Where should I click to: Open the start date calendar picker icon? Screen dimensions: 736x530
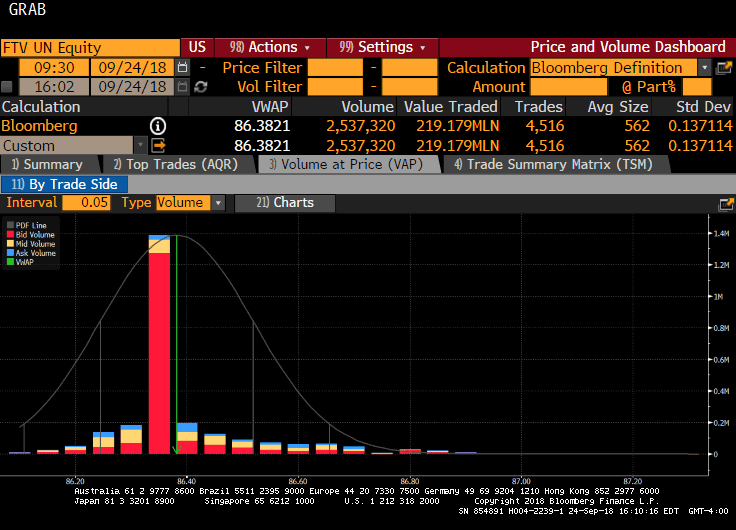pos(182,68)
